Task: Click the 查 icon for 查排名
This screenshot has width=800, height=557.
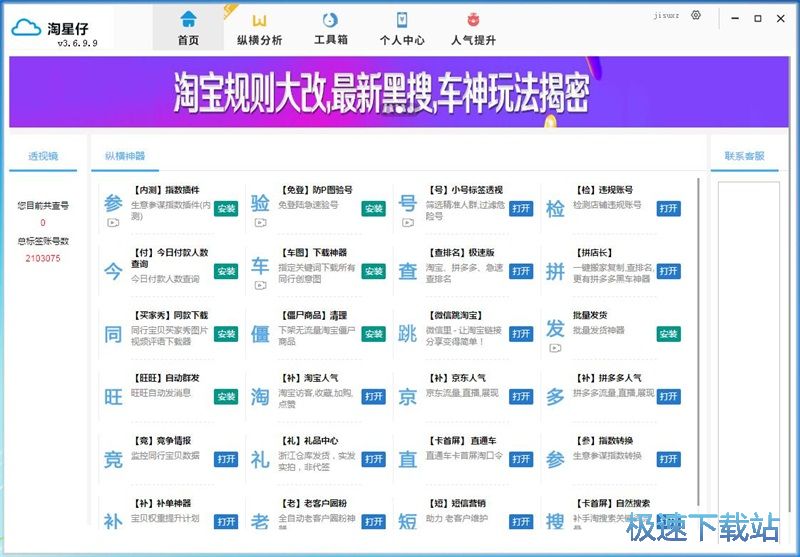Action: pos(408,271)
